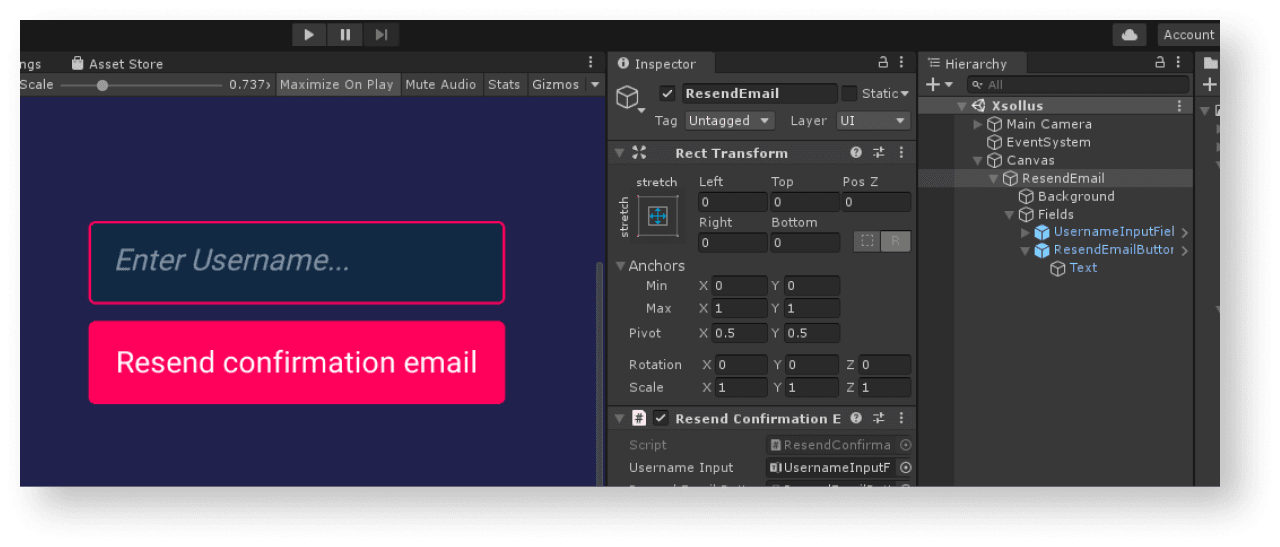This screenshot has height=547, width=1280.
Task: Toggle ResendEmail active checkbox
Action: point(667,94)
